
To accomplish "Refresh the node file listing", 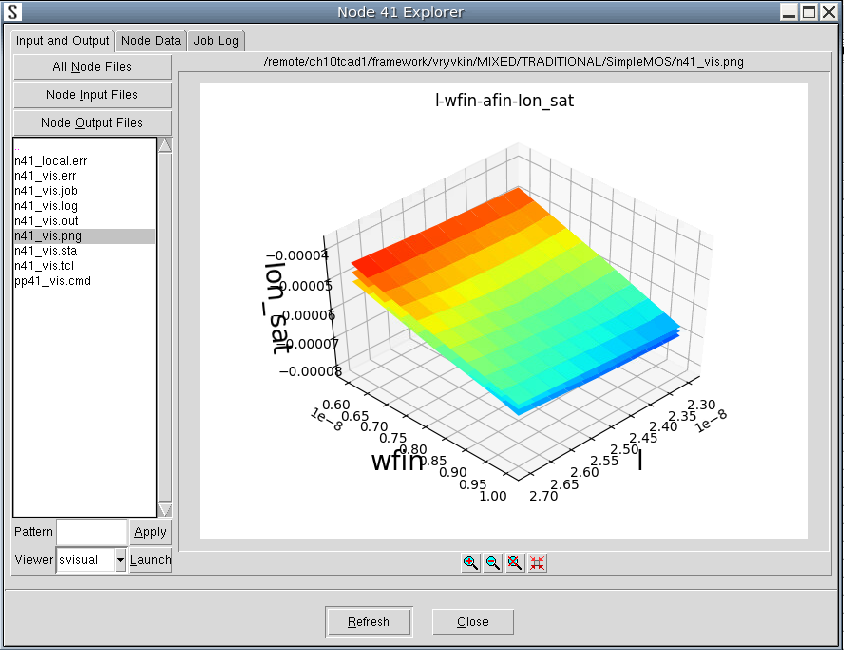I will pyautogui.click(x=368, y=621).
